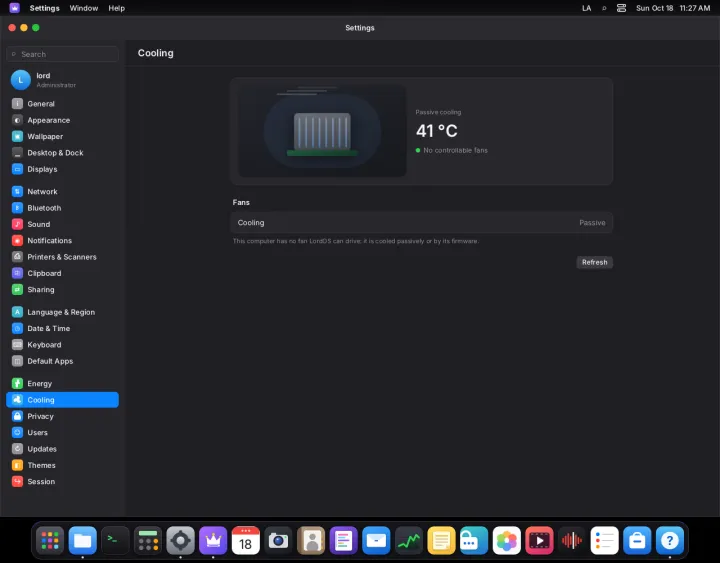Open Keyboard settings
This screenshot has height=563, width=720.
click(x=62, y=345)
